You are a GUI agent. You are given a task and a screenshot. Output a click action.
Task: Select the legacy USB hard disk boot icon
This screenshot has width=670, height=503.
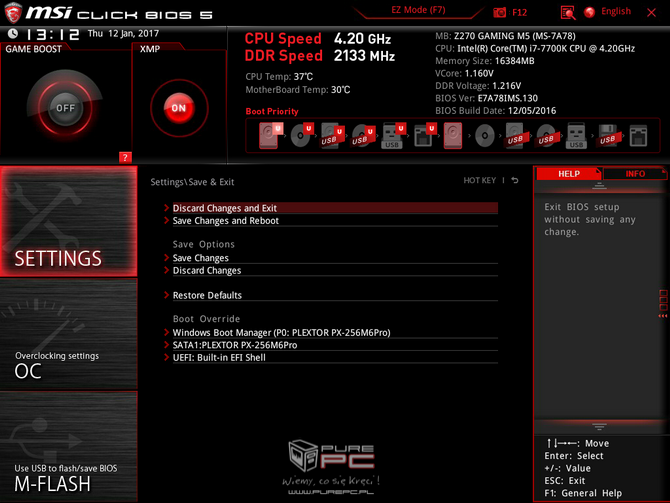(x=515, y=135)
